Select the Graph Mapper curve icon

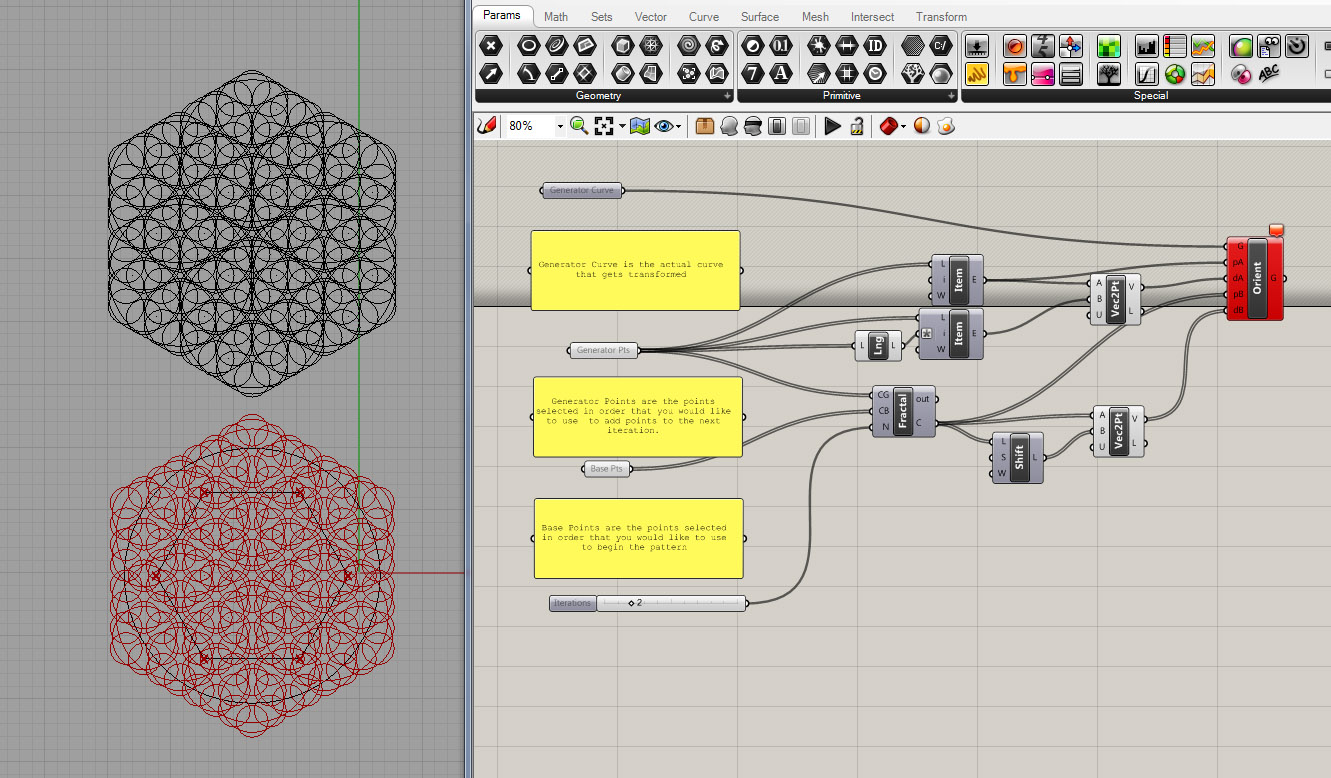click(1146, 73)
